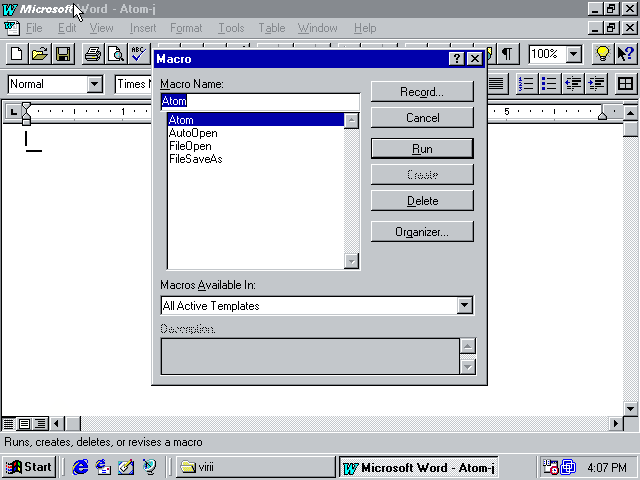Open the Tools menu

click(231, 28)
